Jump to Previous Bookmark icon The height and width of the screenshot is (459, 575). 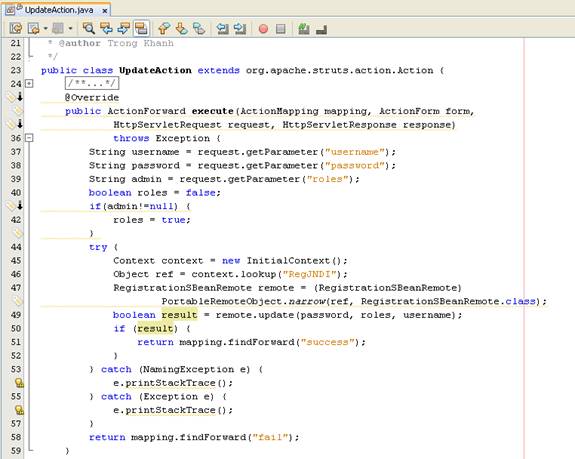tap(164, 28)
